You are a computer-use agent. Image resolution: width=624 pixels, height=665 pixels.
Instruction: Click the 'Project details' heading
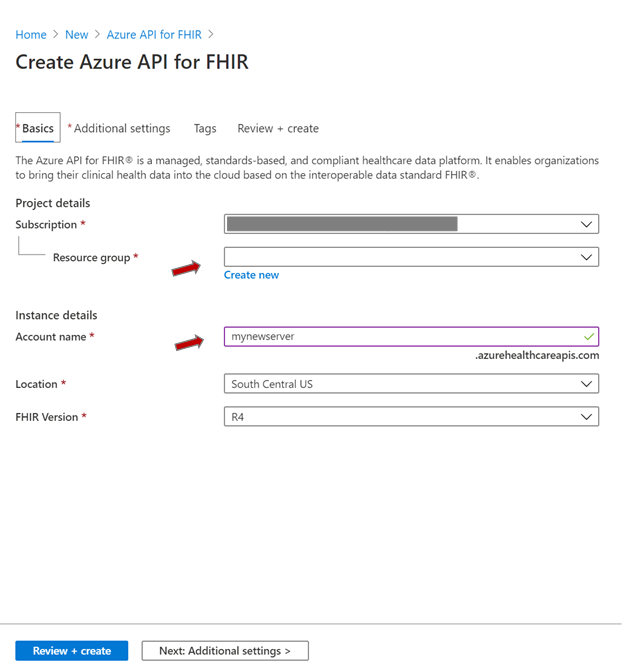click(x=53, y=203)
